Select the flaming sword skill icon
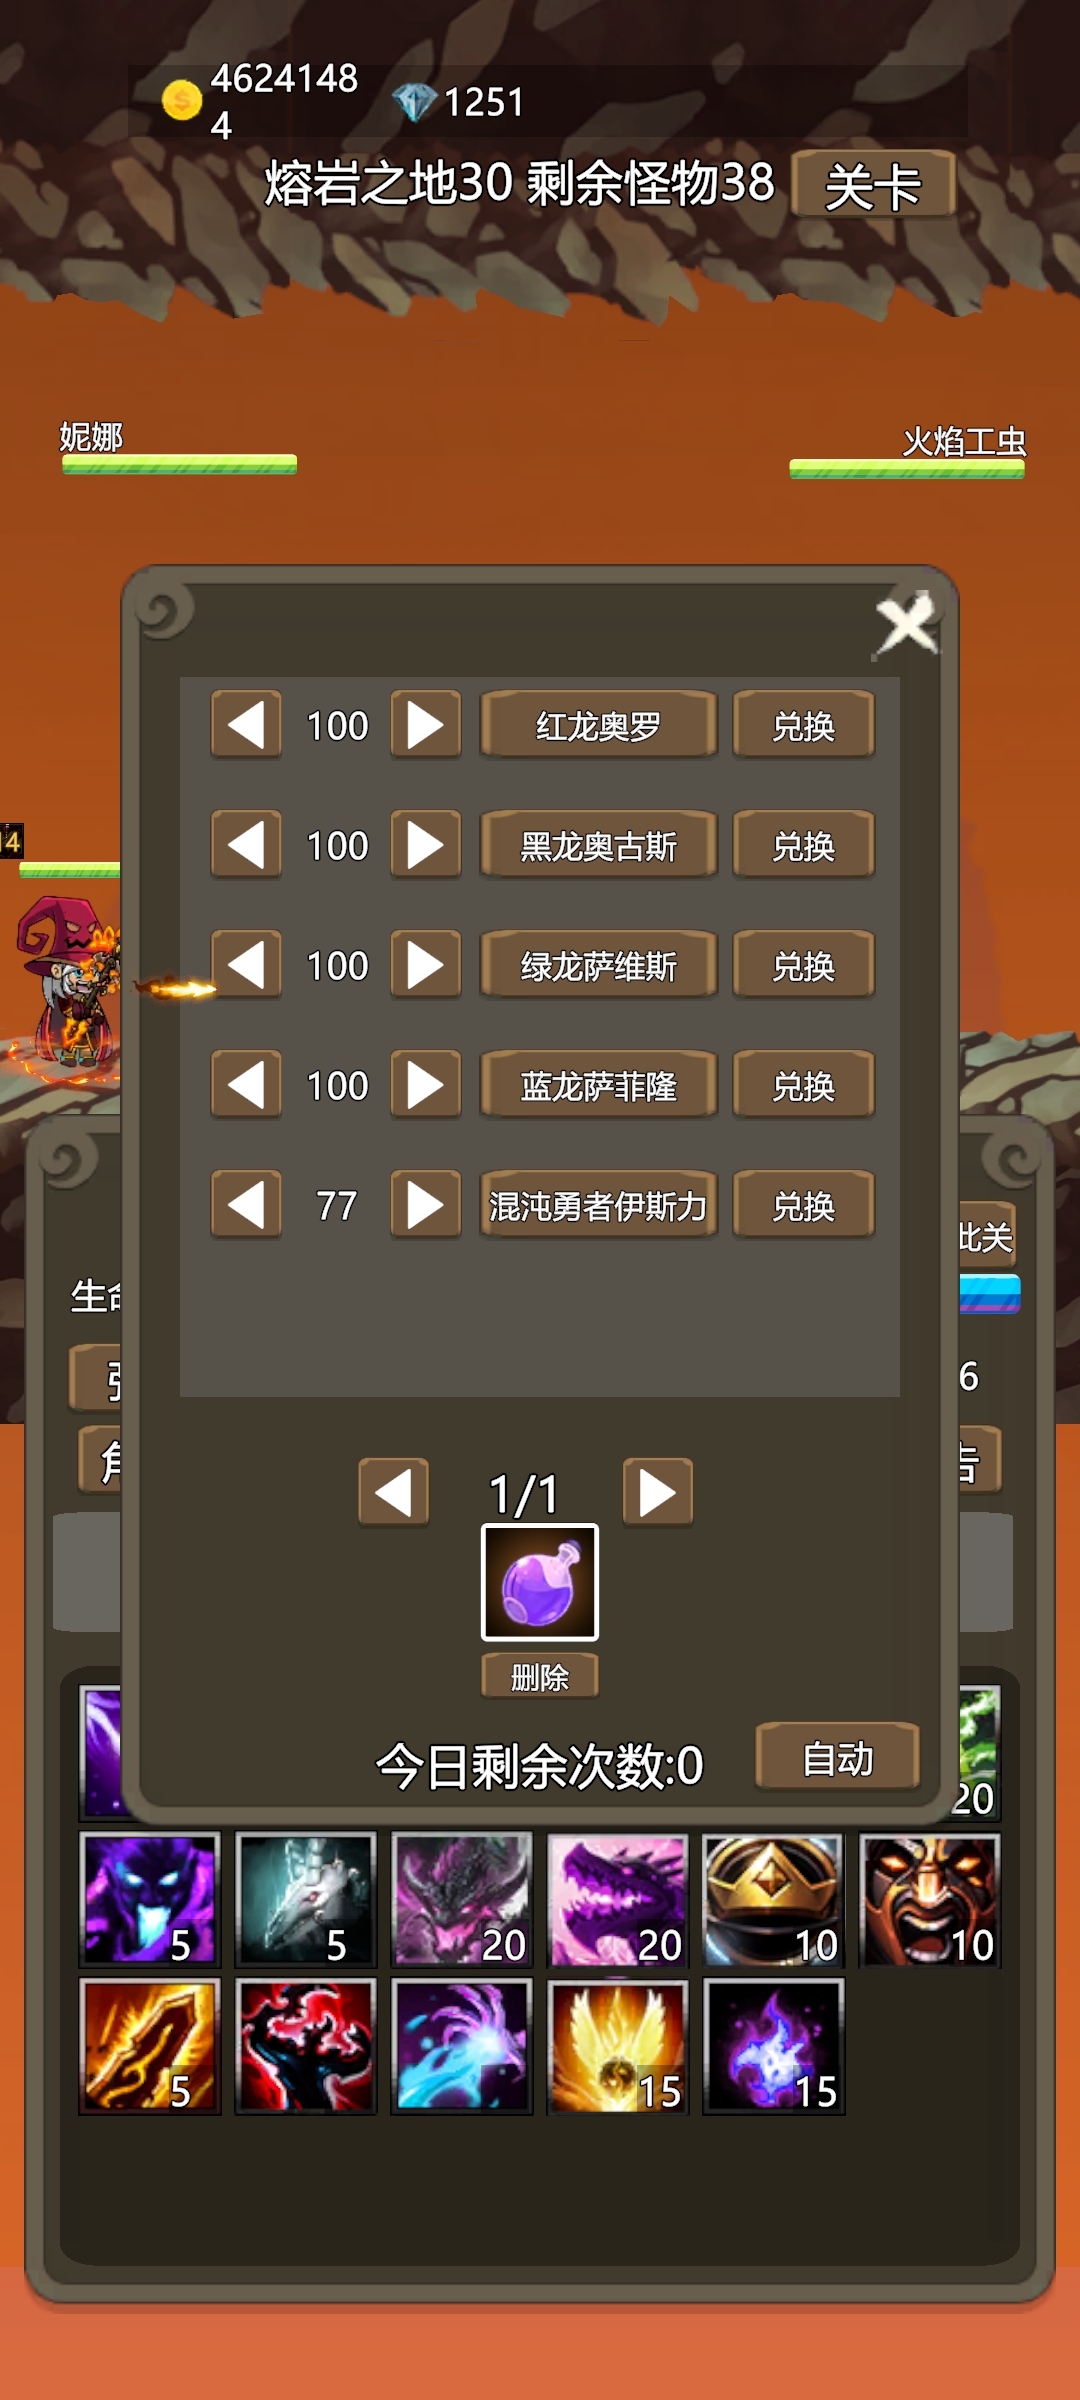Viewport: 1080px width, 2400px height. pos(150,2046)
